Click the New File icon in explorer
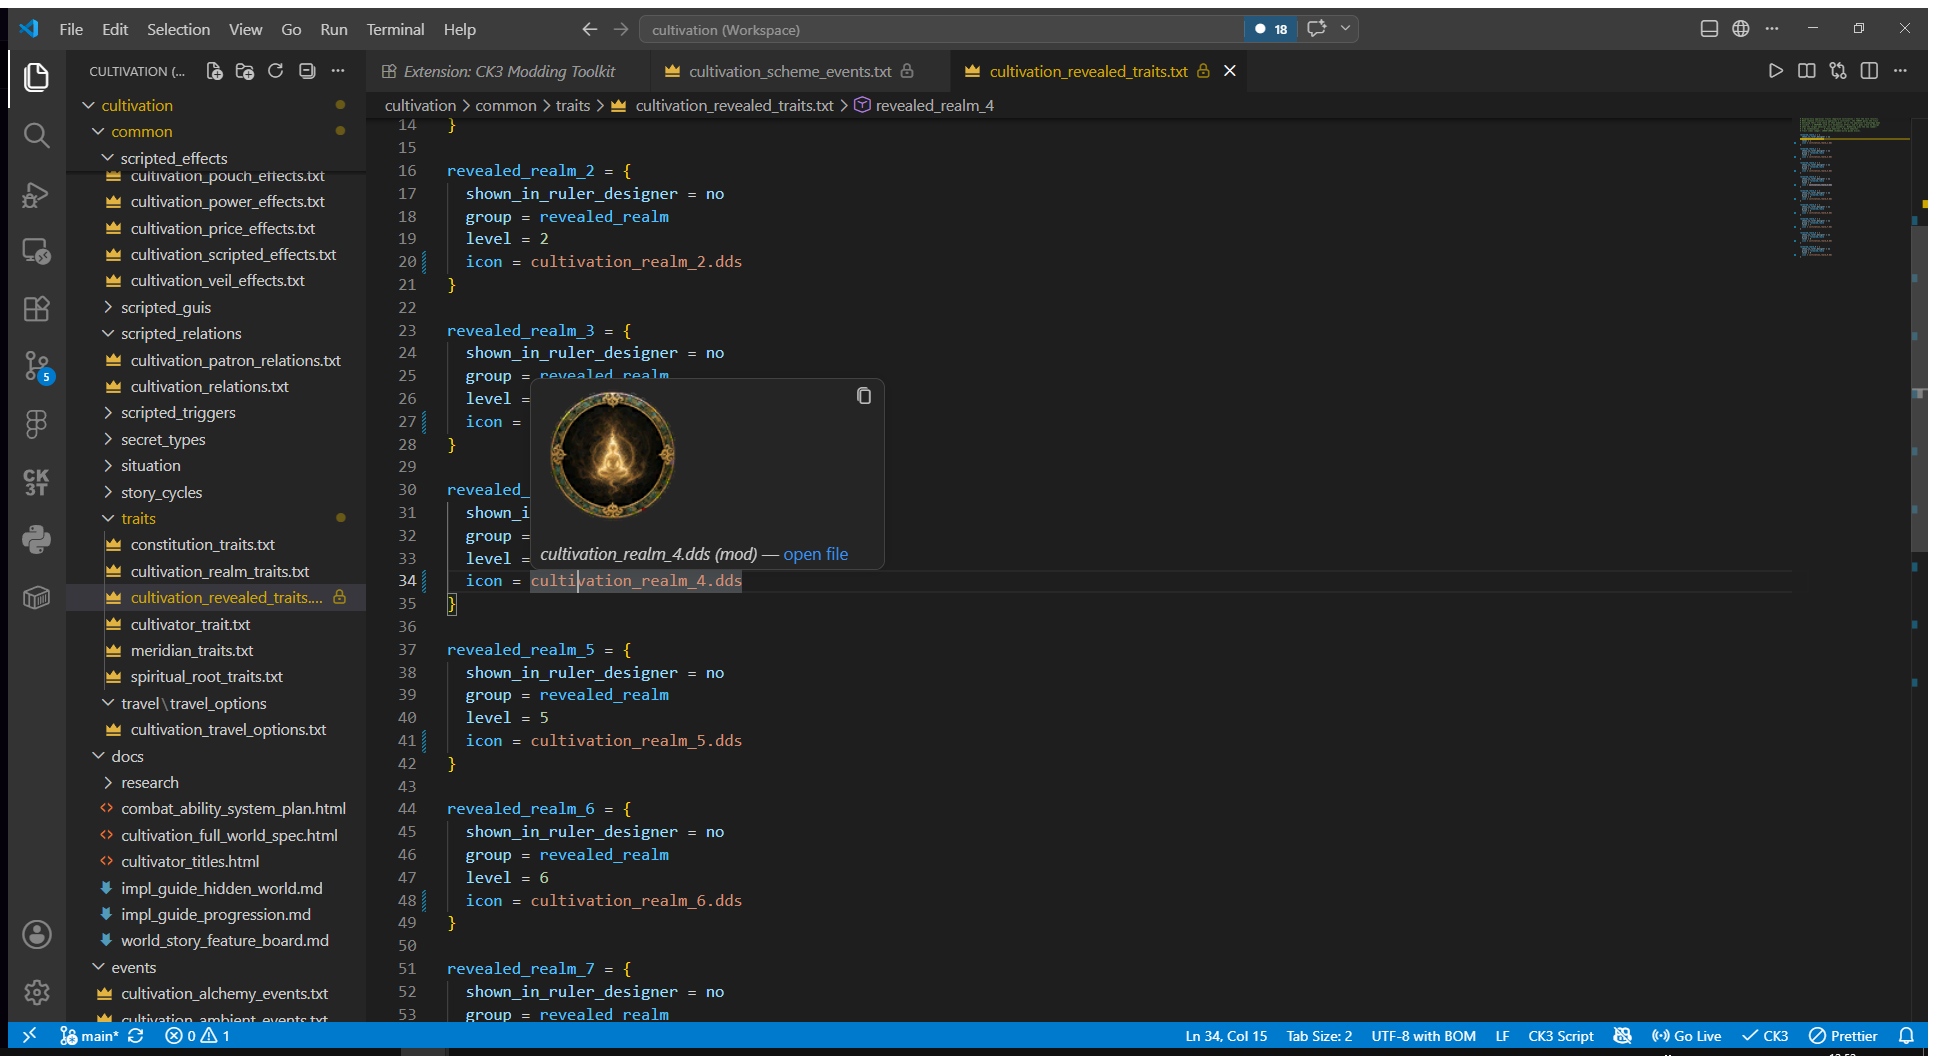The image size is (1936, 1056). pos(214,71)
